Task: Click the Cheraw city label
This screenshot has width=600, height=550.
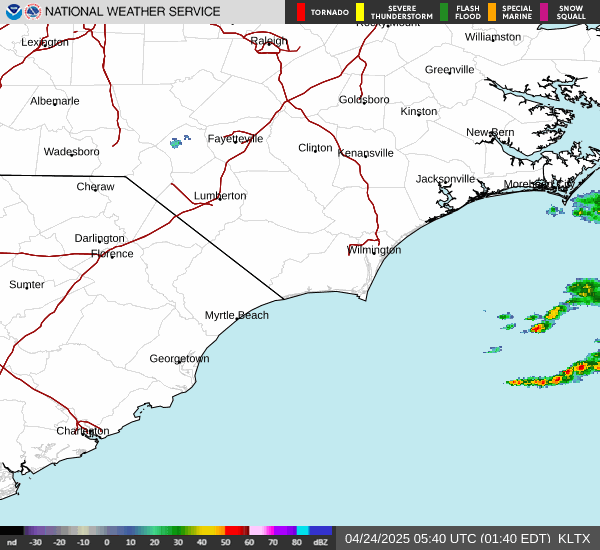Action: [x=95, y=187]
